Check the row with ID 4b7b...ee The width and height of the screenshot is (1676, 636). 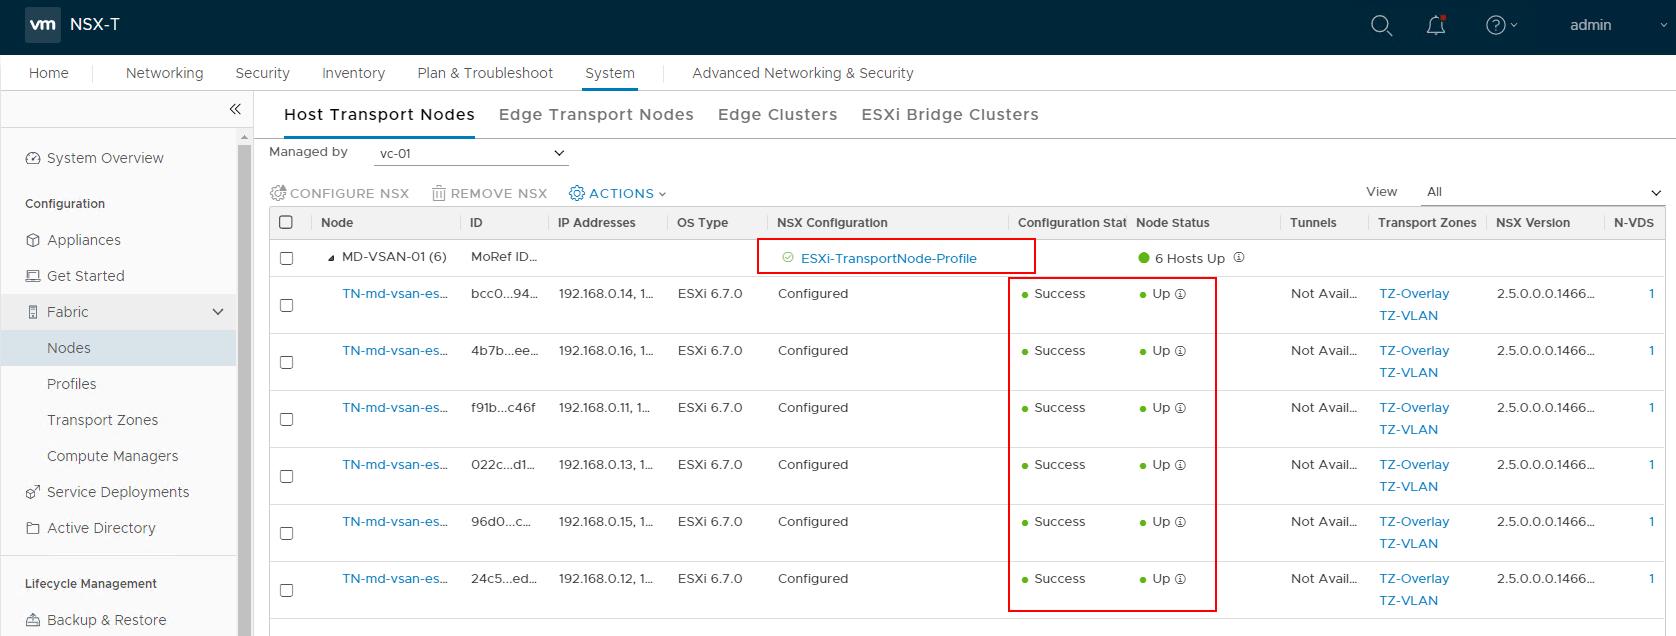point(286,362)
